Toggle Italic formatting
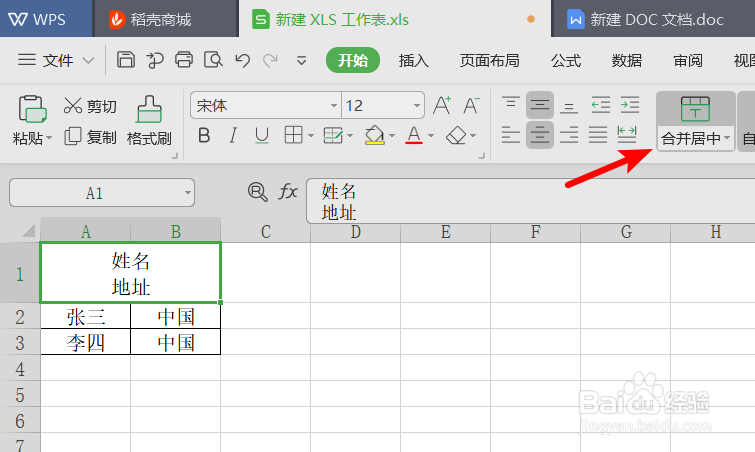 pyautogui.click(x=233, y=136)
